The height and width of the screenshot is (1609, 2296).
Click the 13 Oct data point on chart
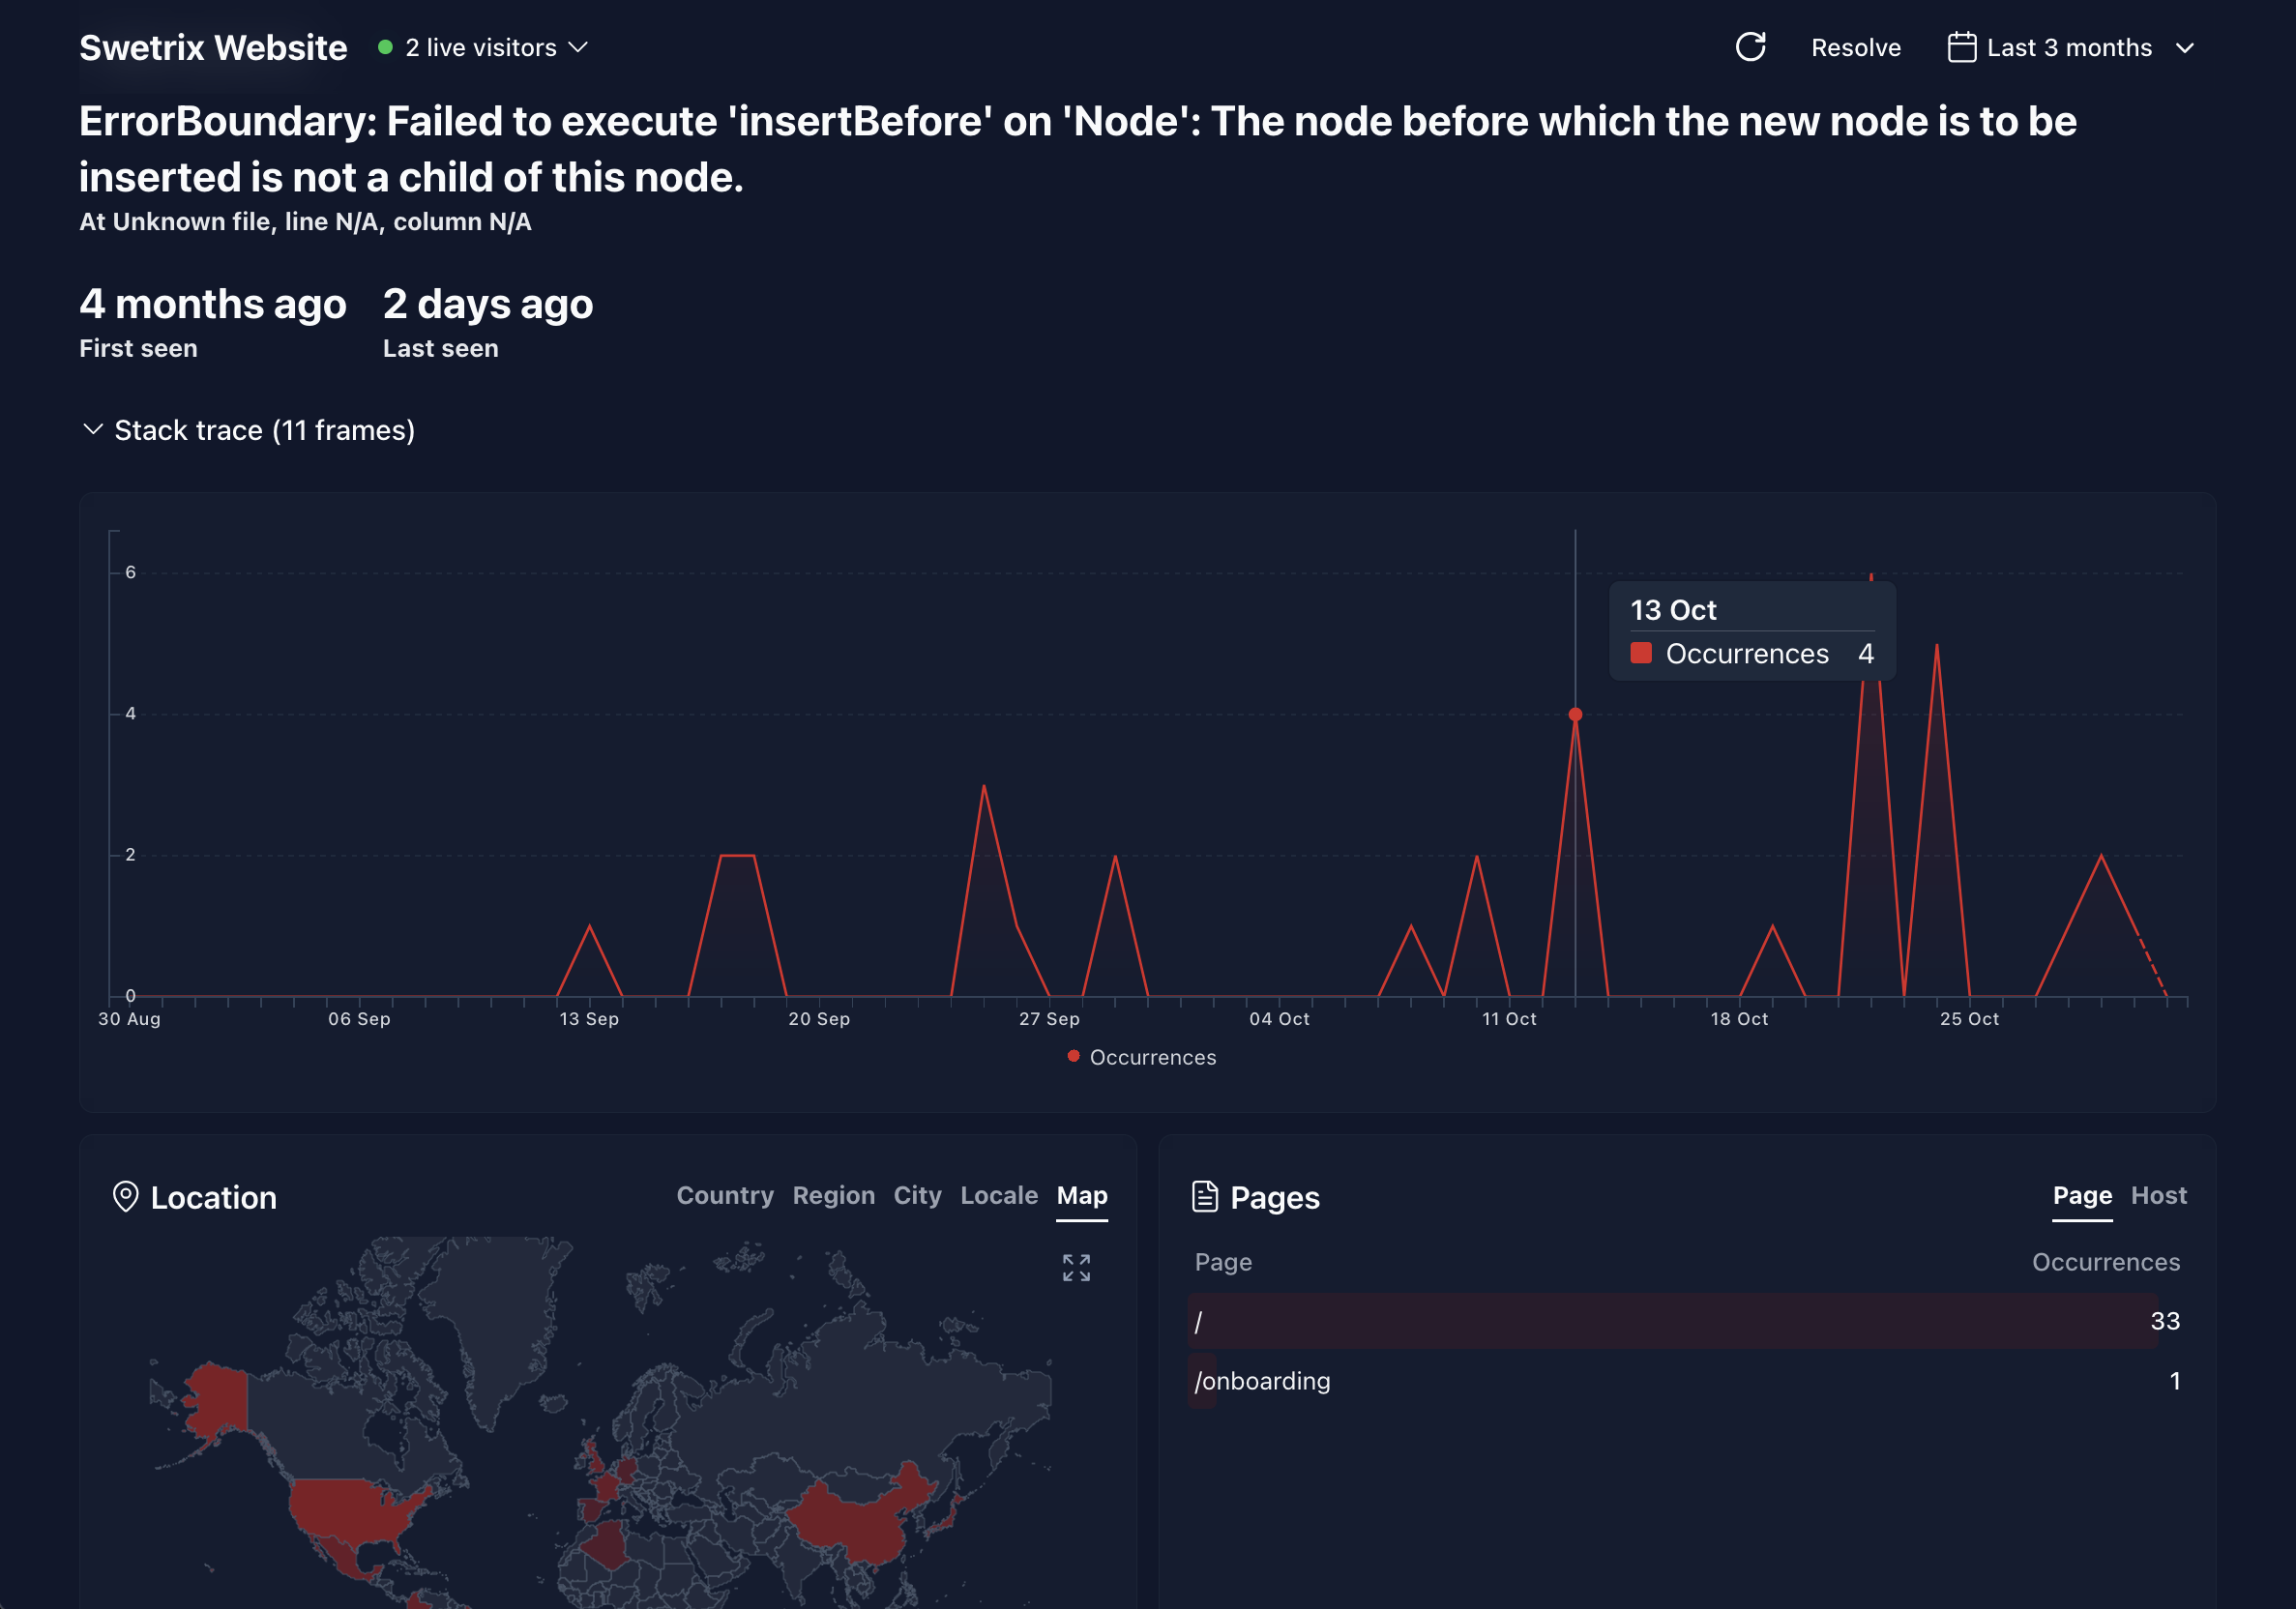(1575, 715)
